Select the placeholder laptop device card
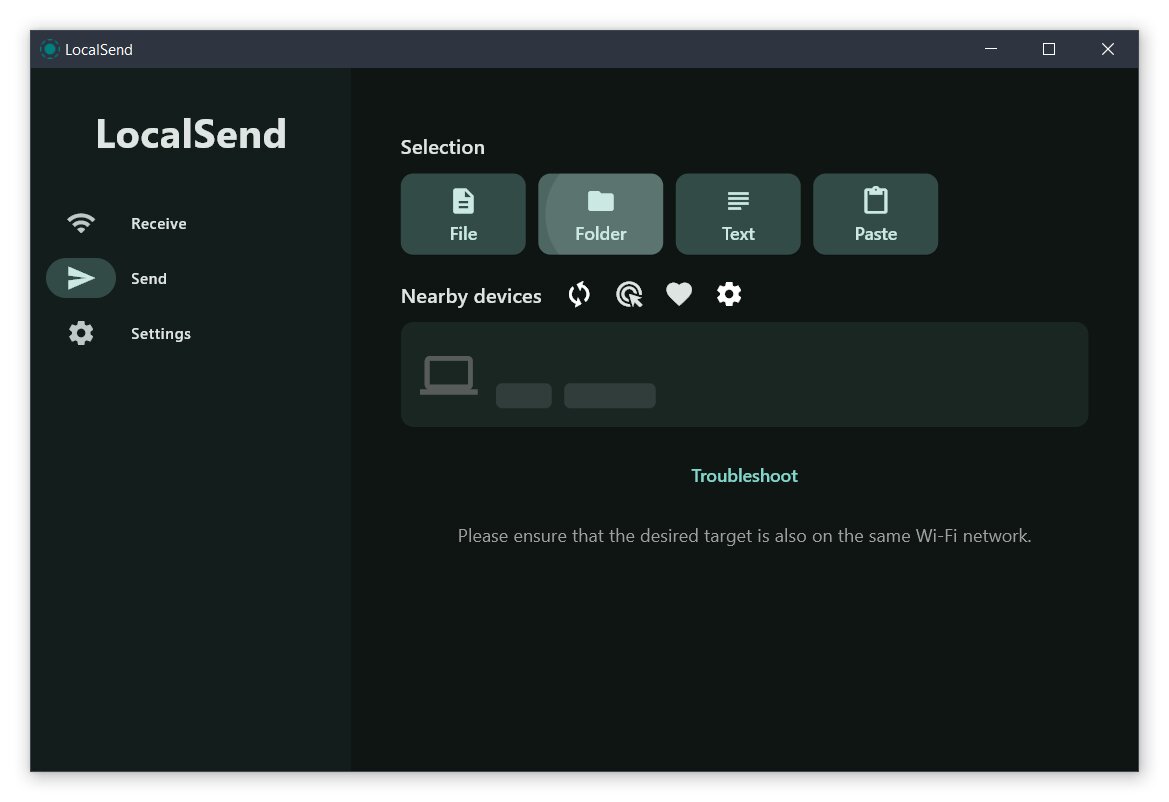1169x802 pixels. pos(744,374)
